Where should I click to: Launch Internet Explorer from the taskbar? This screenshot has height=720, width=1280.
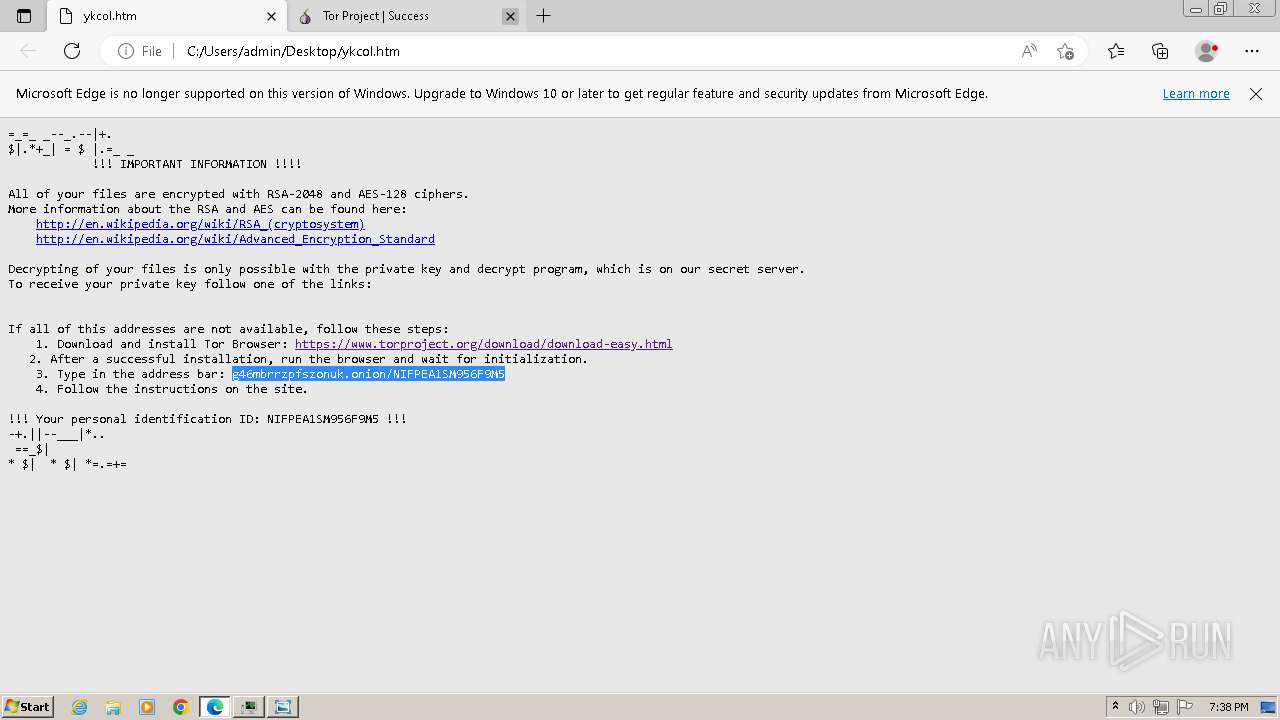(x=79, y=707)
